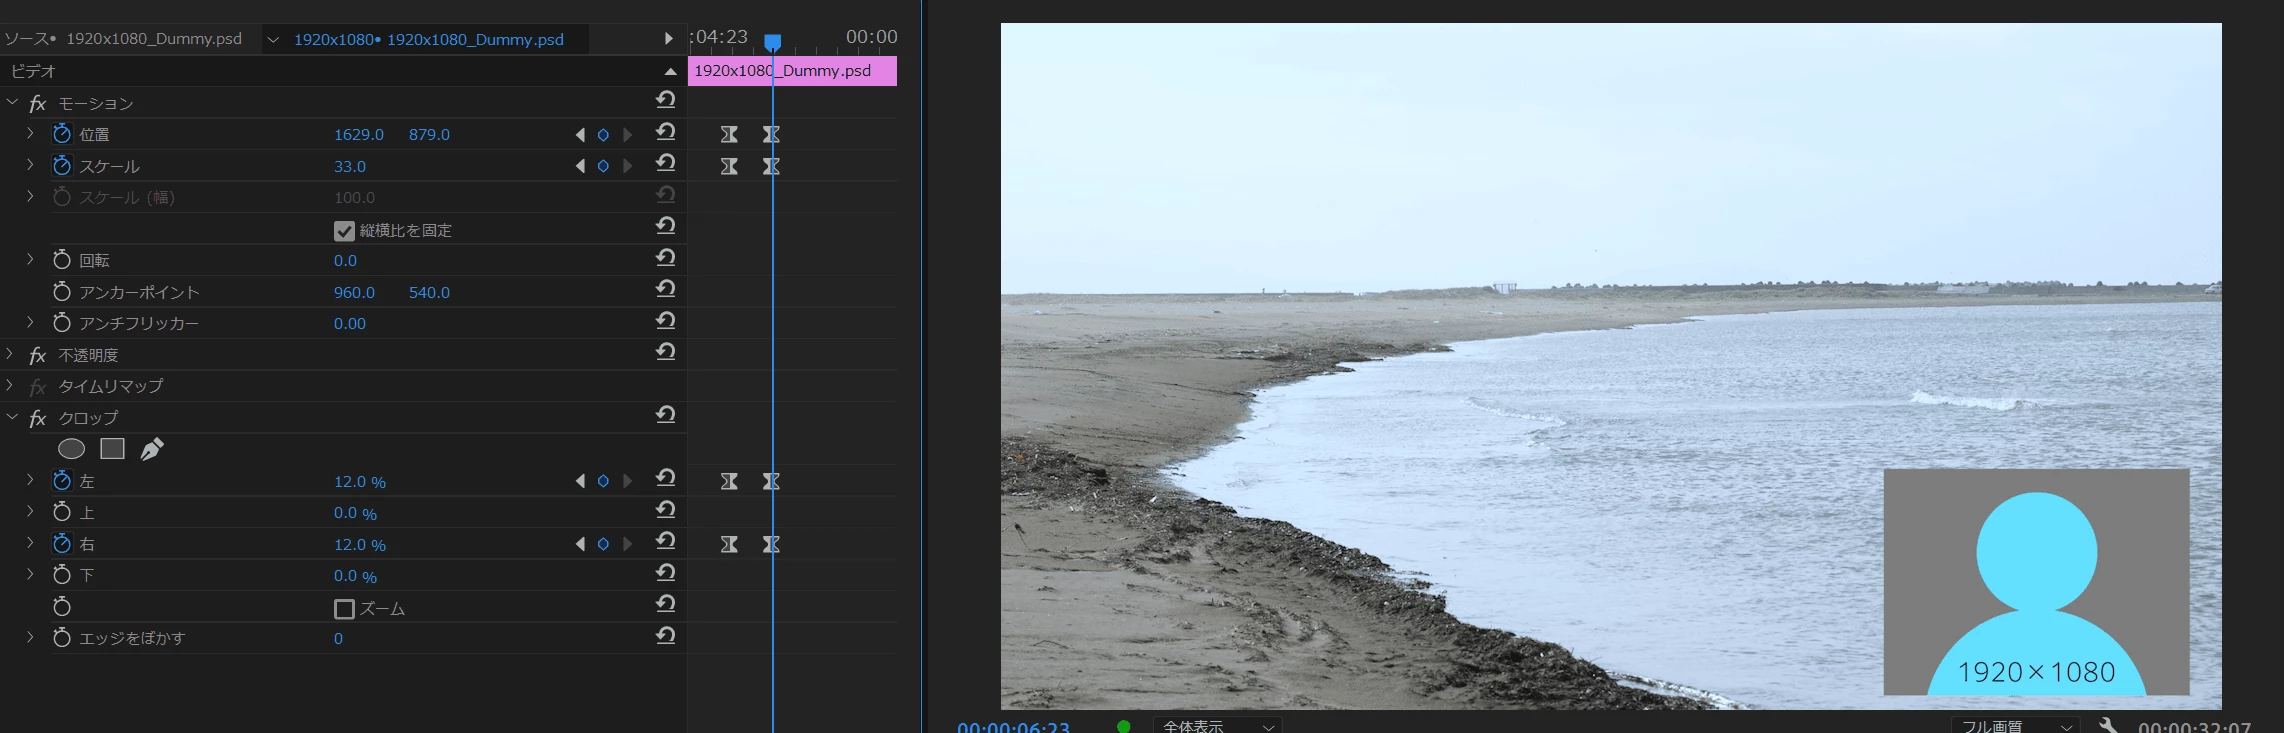Reset the エッジをぼかす parameter
This screenshot has height=733, width=2284.
coord(665,635)
